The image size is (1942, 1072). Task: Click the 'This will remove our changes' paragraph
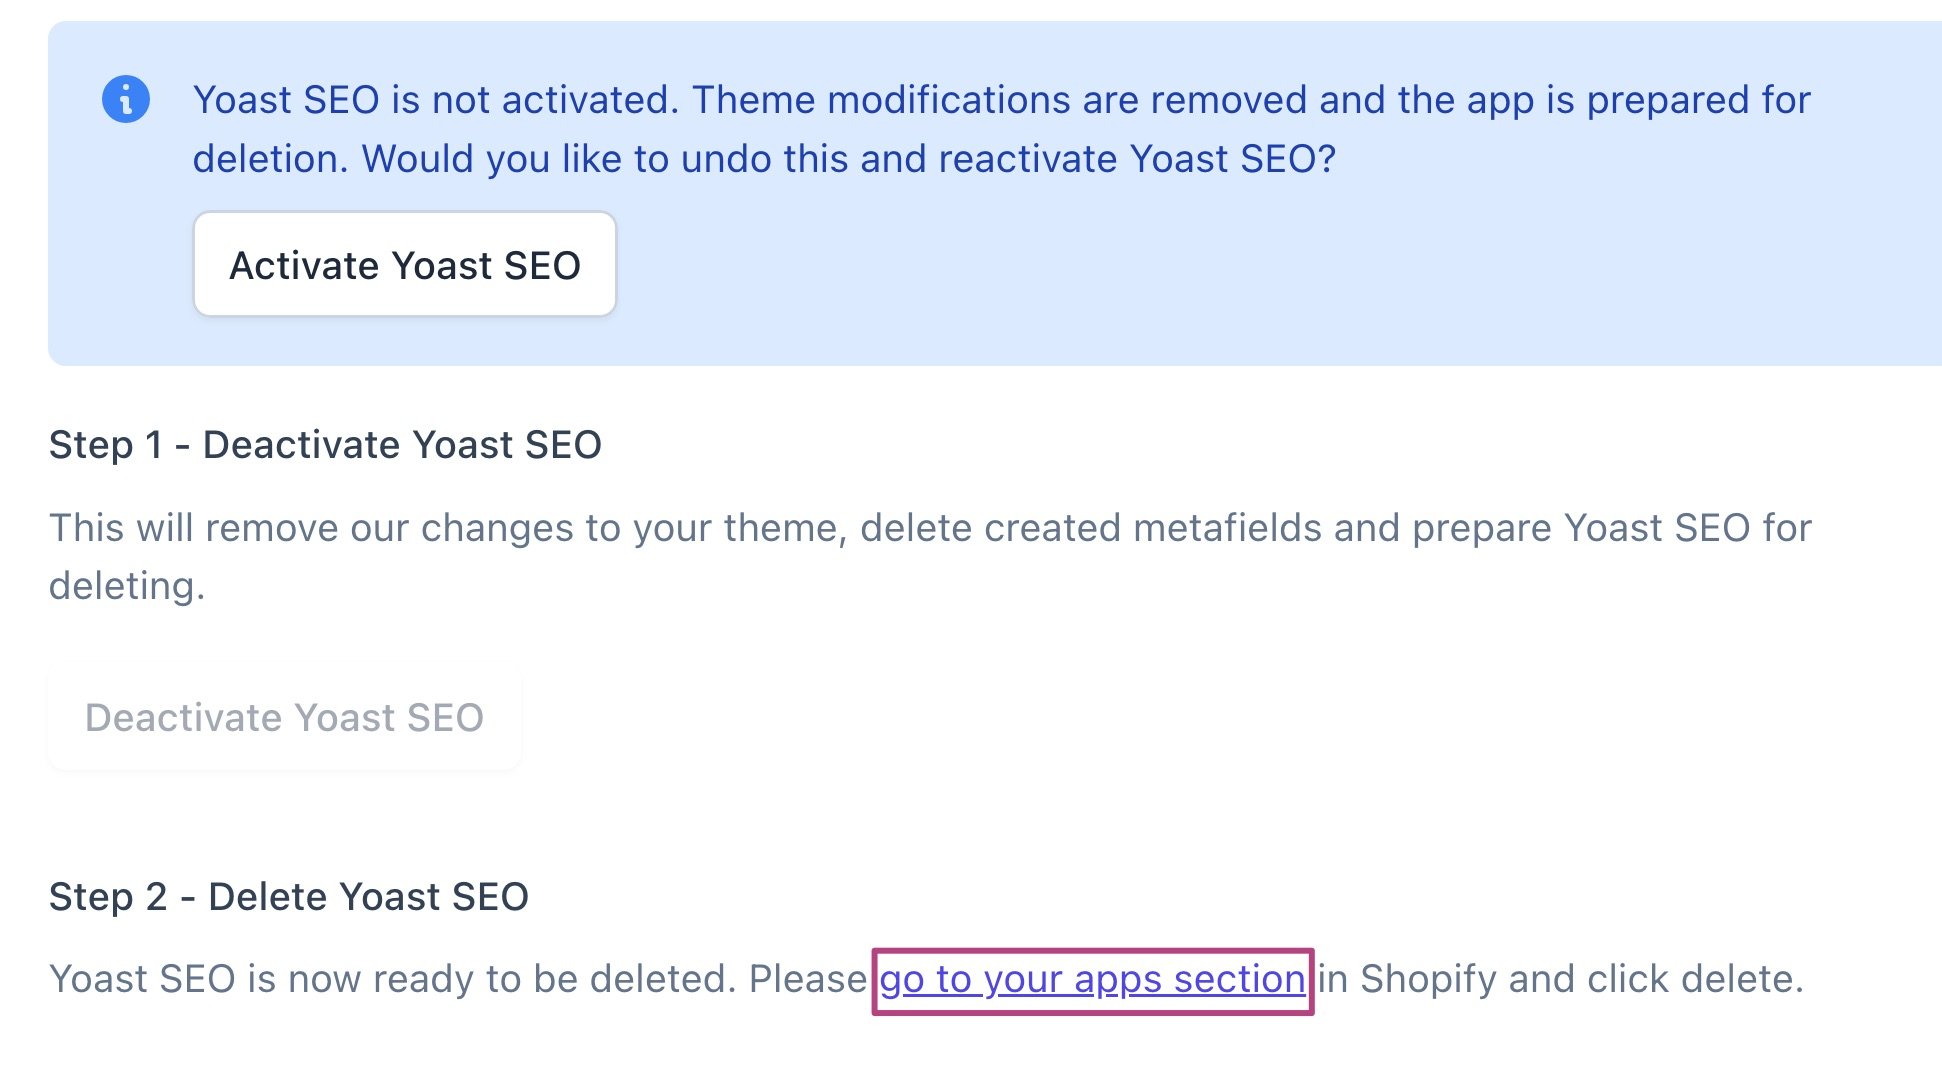click(x=930, y=556)
